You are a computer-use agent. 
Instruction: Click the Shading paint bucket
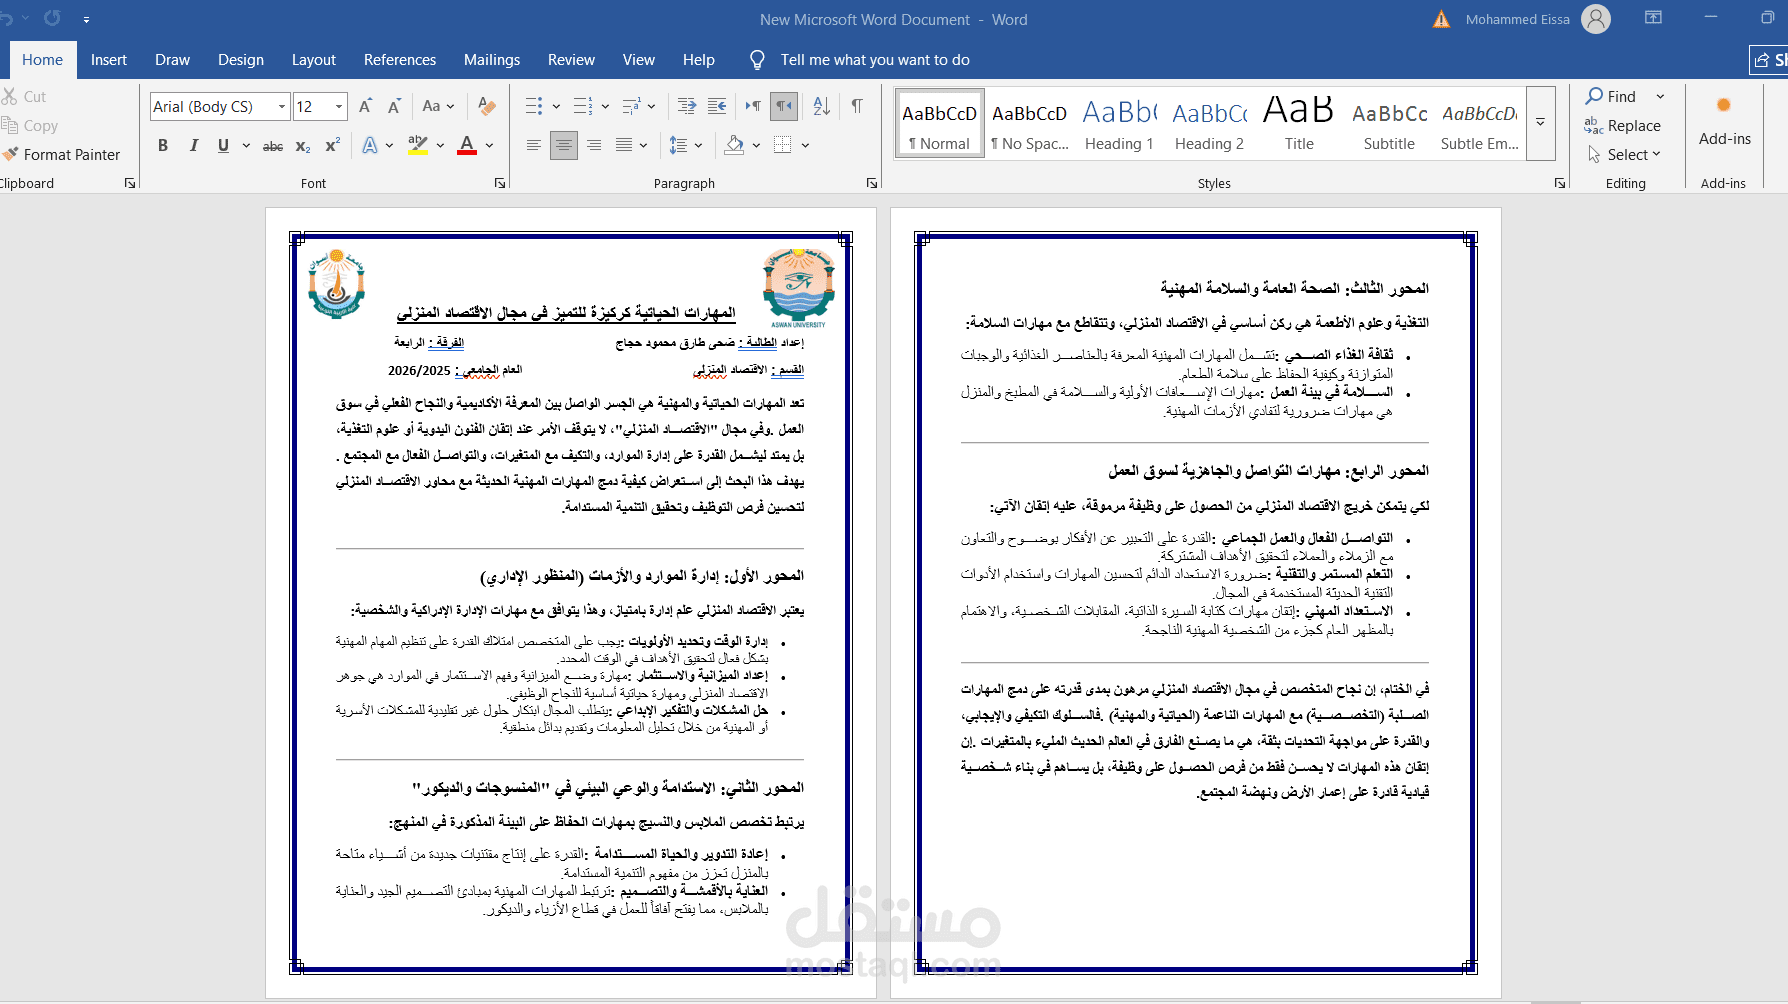735,145
